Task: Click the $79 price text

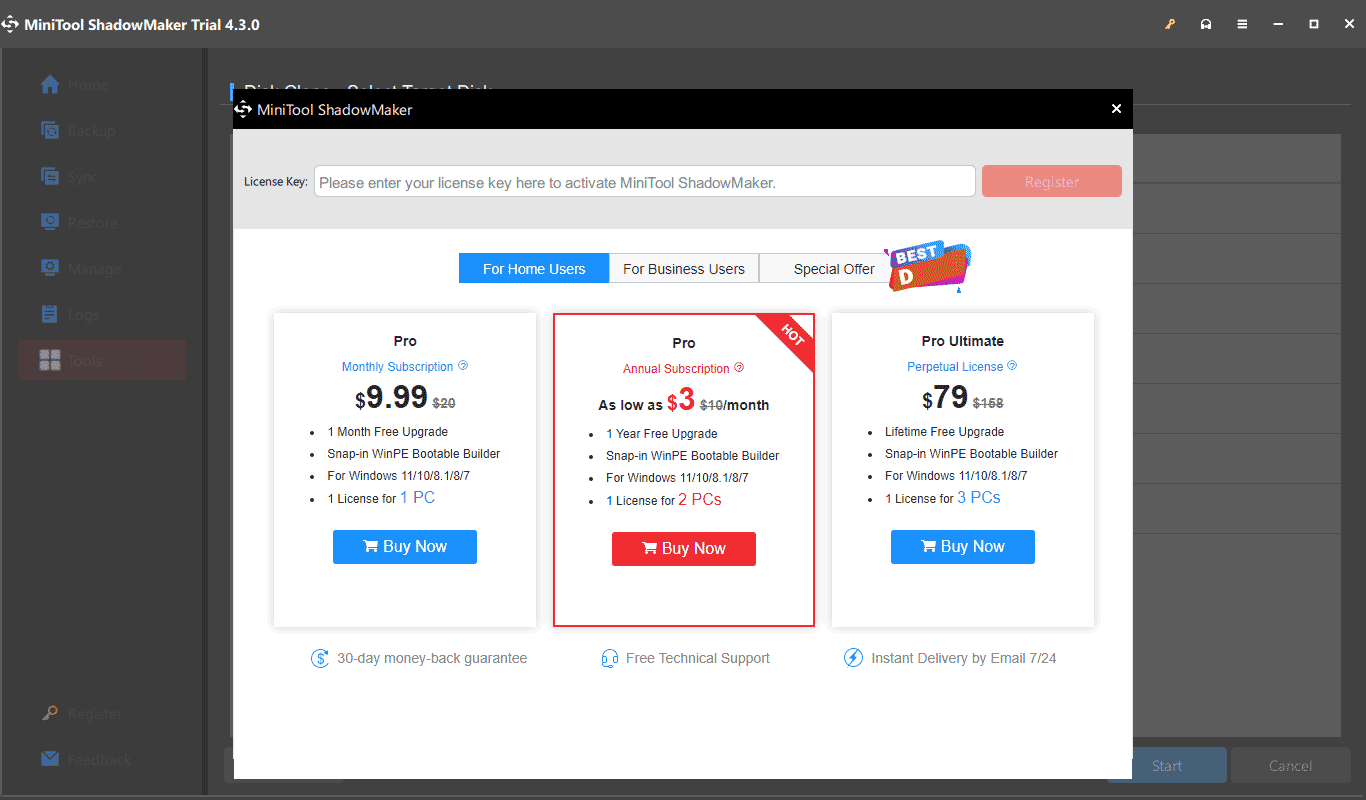Action: click(945, 399)
